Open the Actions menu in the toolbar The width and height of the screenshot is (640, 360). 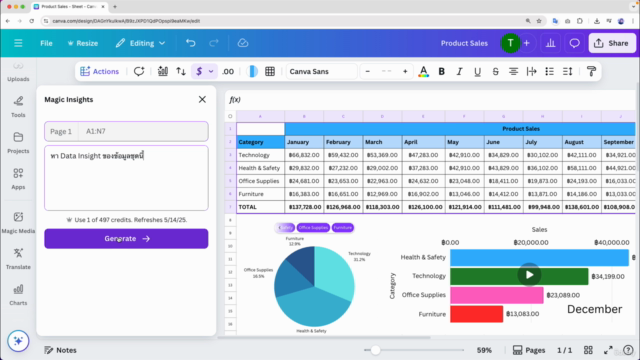click(x=100, y=71)
